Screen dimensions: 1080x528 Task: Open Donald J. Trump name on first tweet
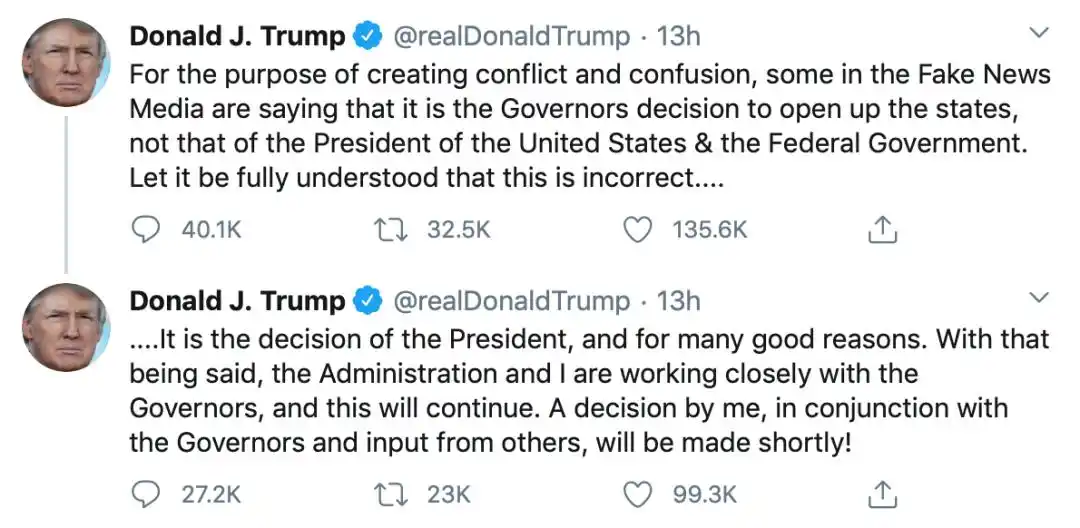[237, 37]
